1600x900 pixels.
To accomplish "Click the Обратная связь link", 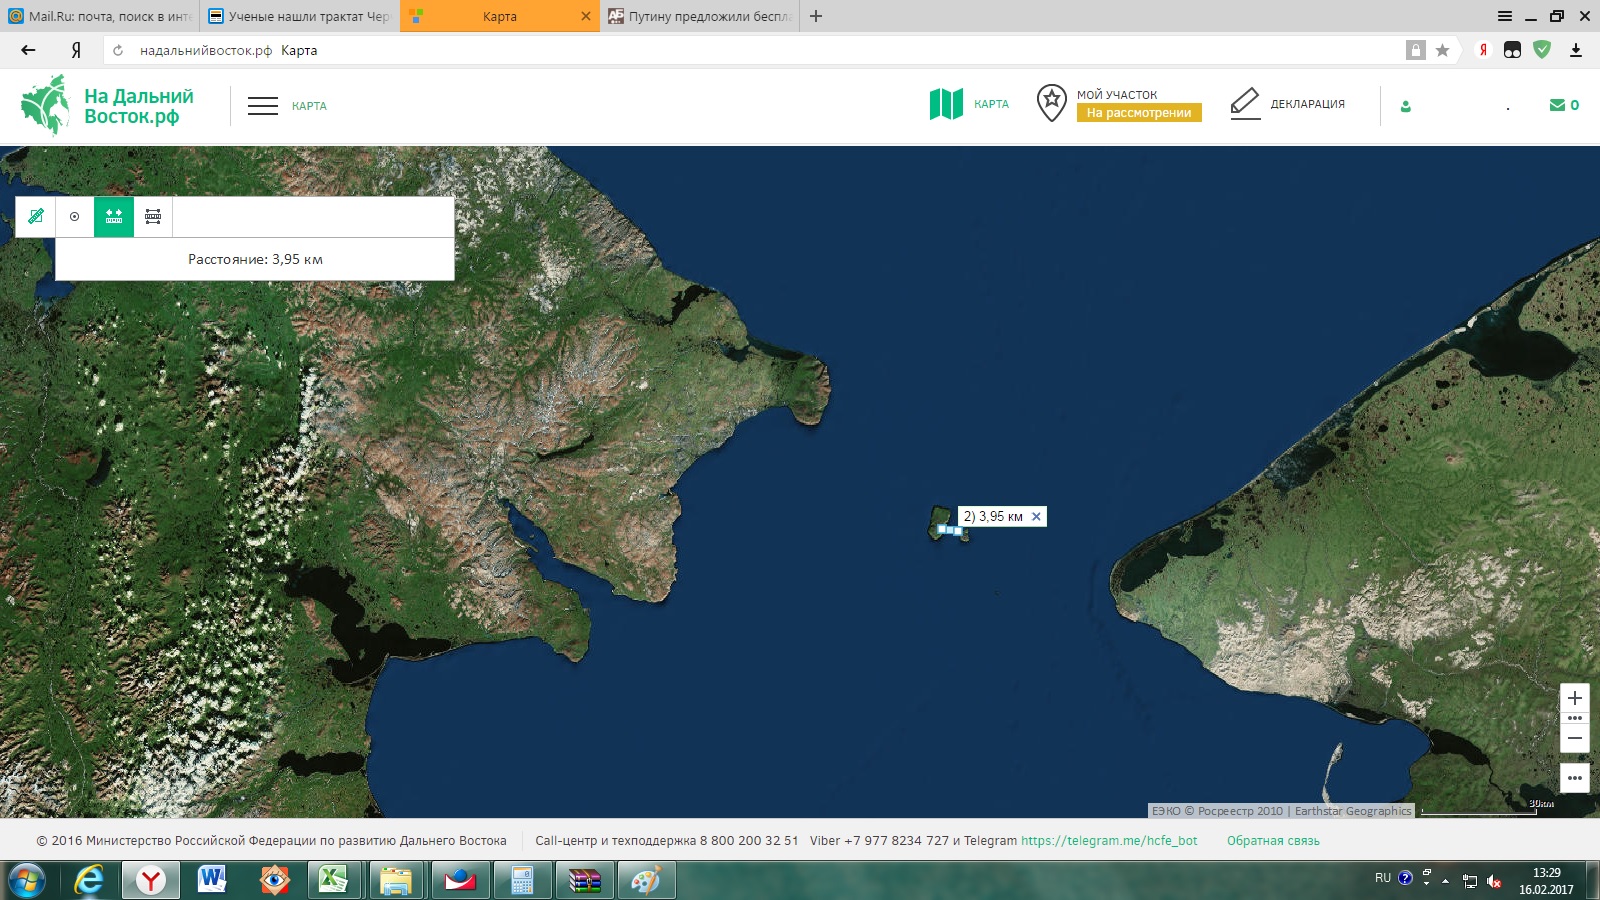I will tap(1273, 841).
